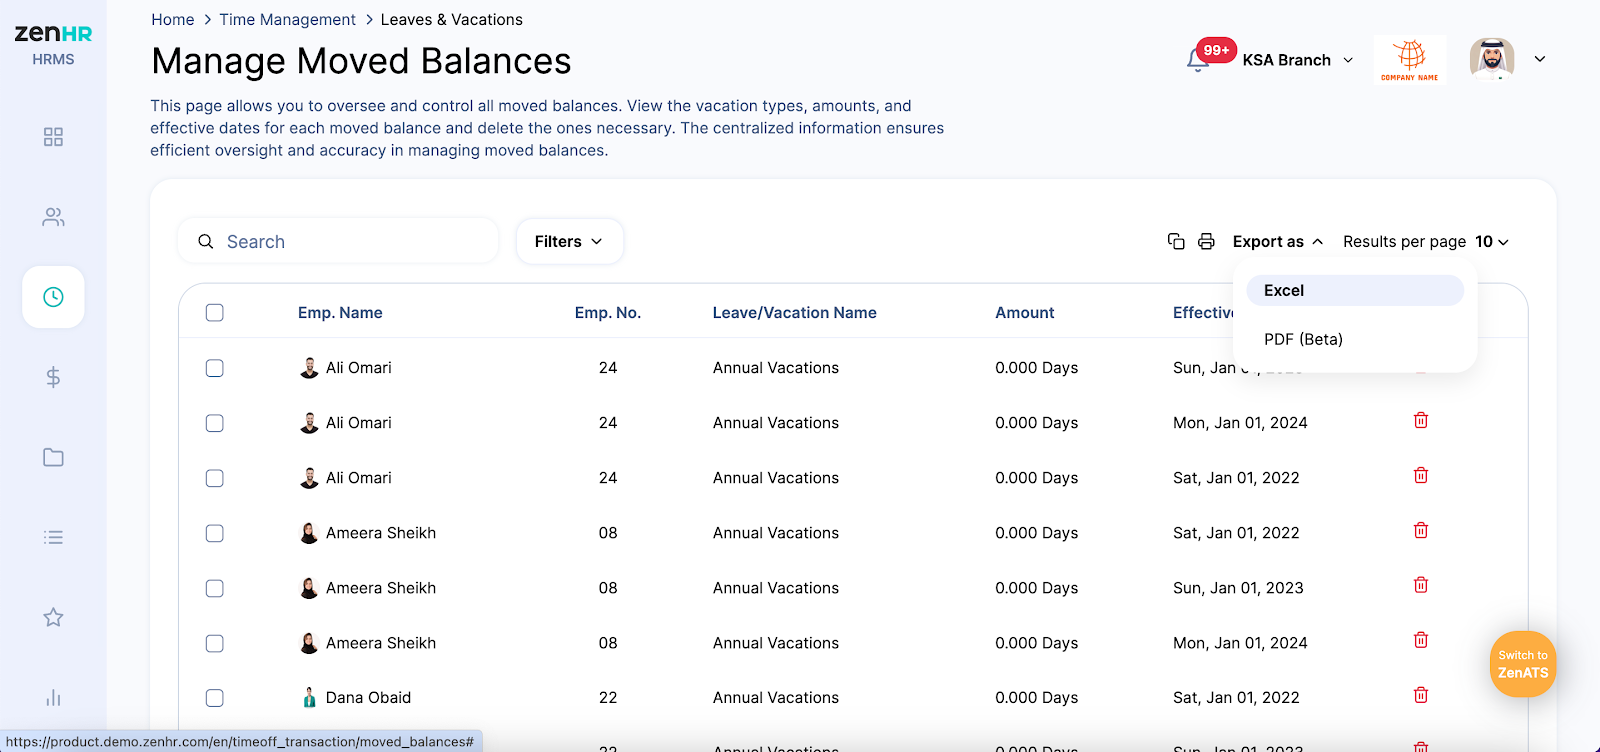The width and height of the screenshot is (1600, 752).
Task: Open the documents folder icon in sidebar
Action: point(53,457)
